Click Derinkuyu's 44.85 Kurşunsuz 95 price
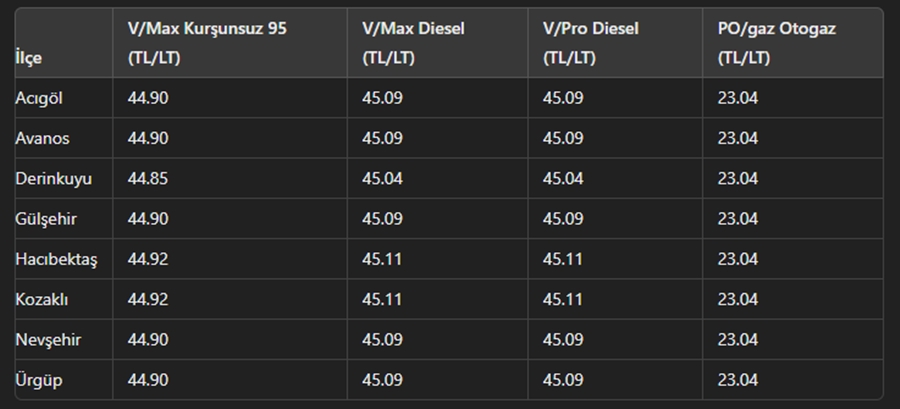 click(148, 178)
